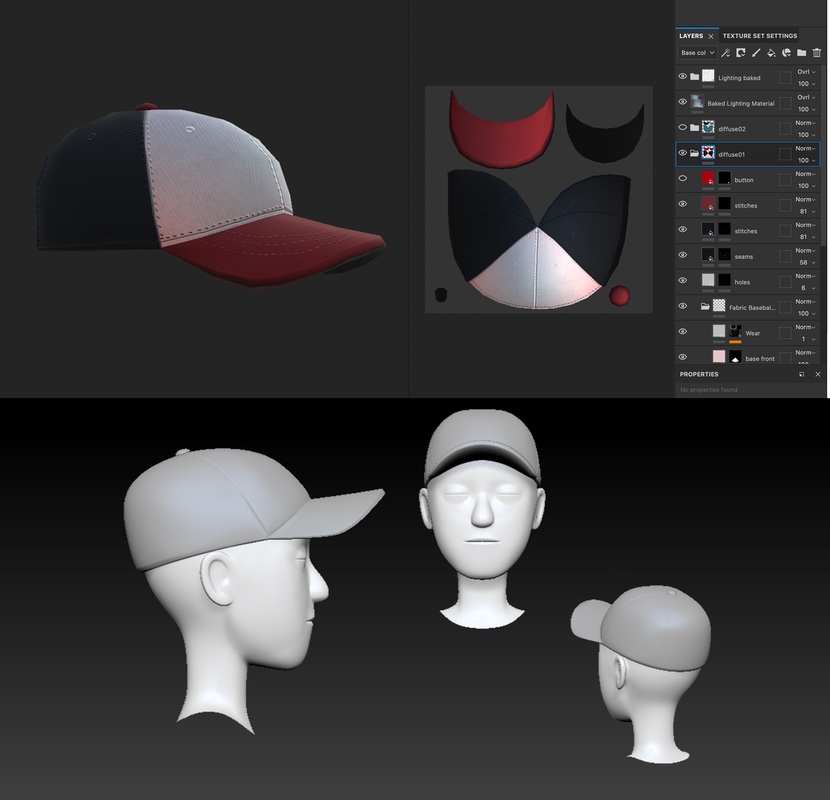The image size is (830, 800).
Task: Select the Wear layer name
Action: click(x=753, y=334)
